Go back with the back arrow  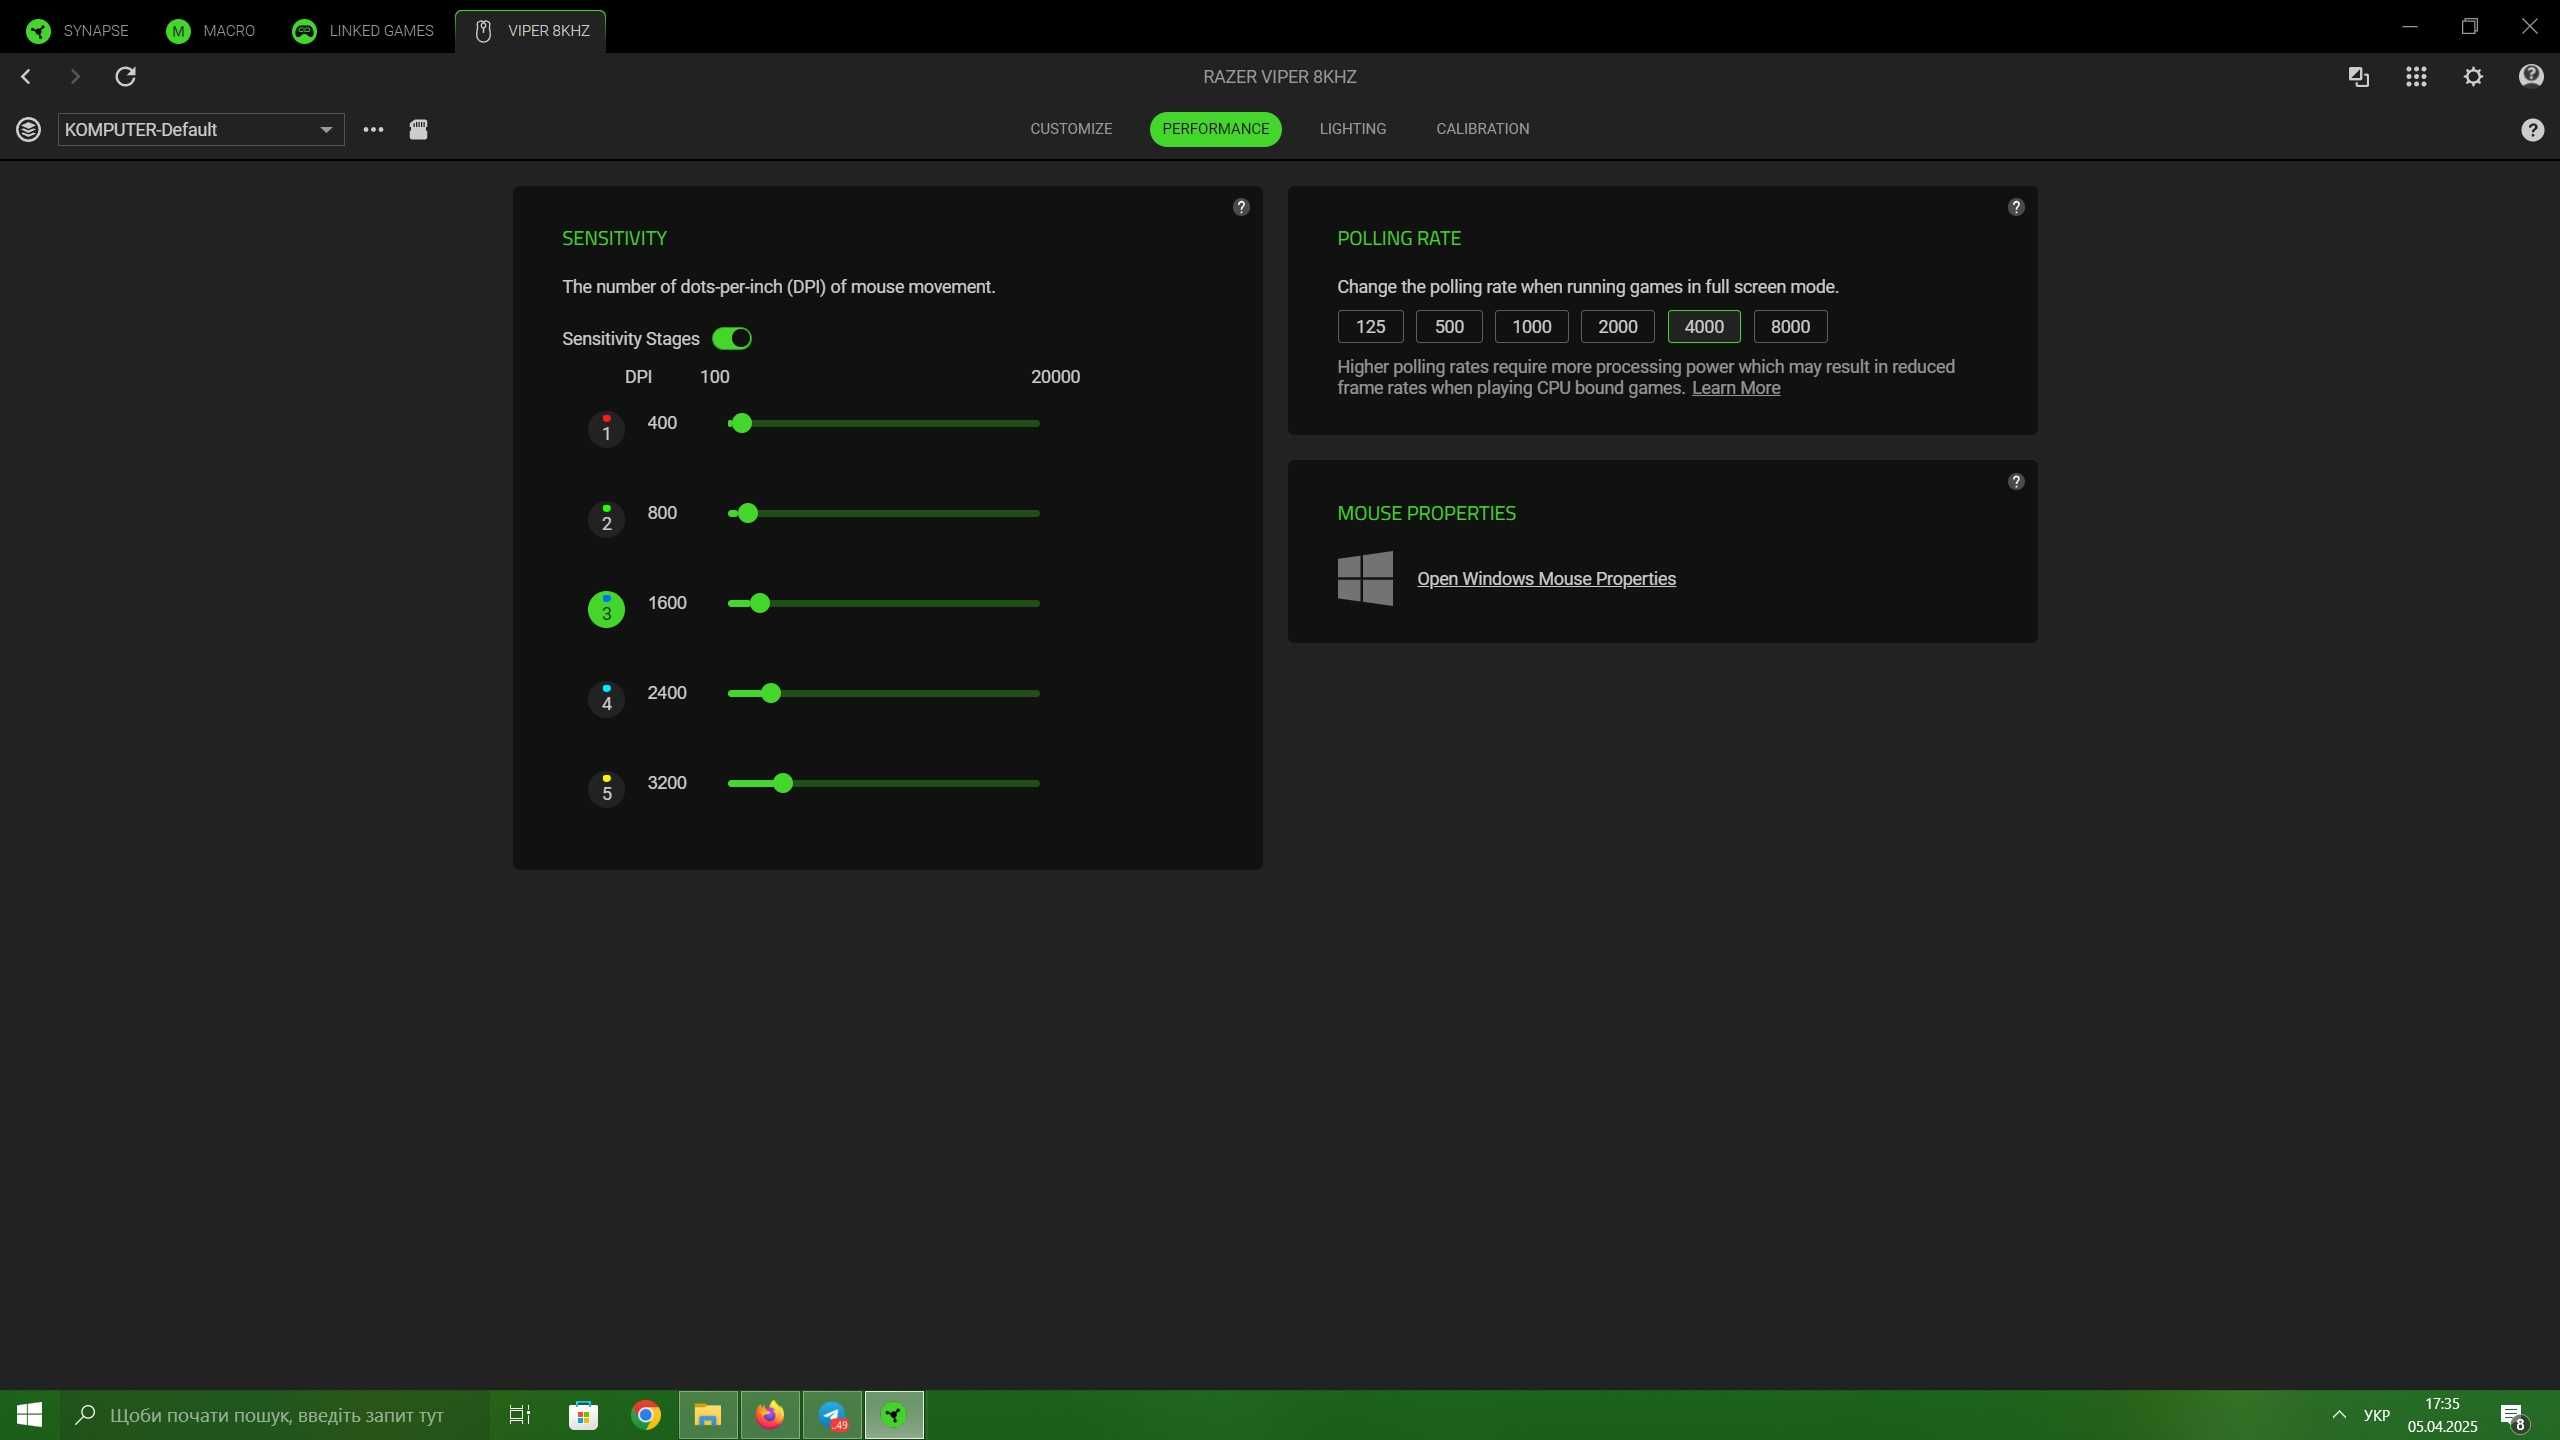(x=26, y=76)
